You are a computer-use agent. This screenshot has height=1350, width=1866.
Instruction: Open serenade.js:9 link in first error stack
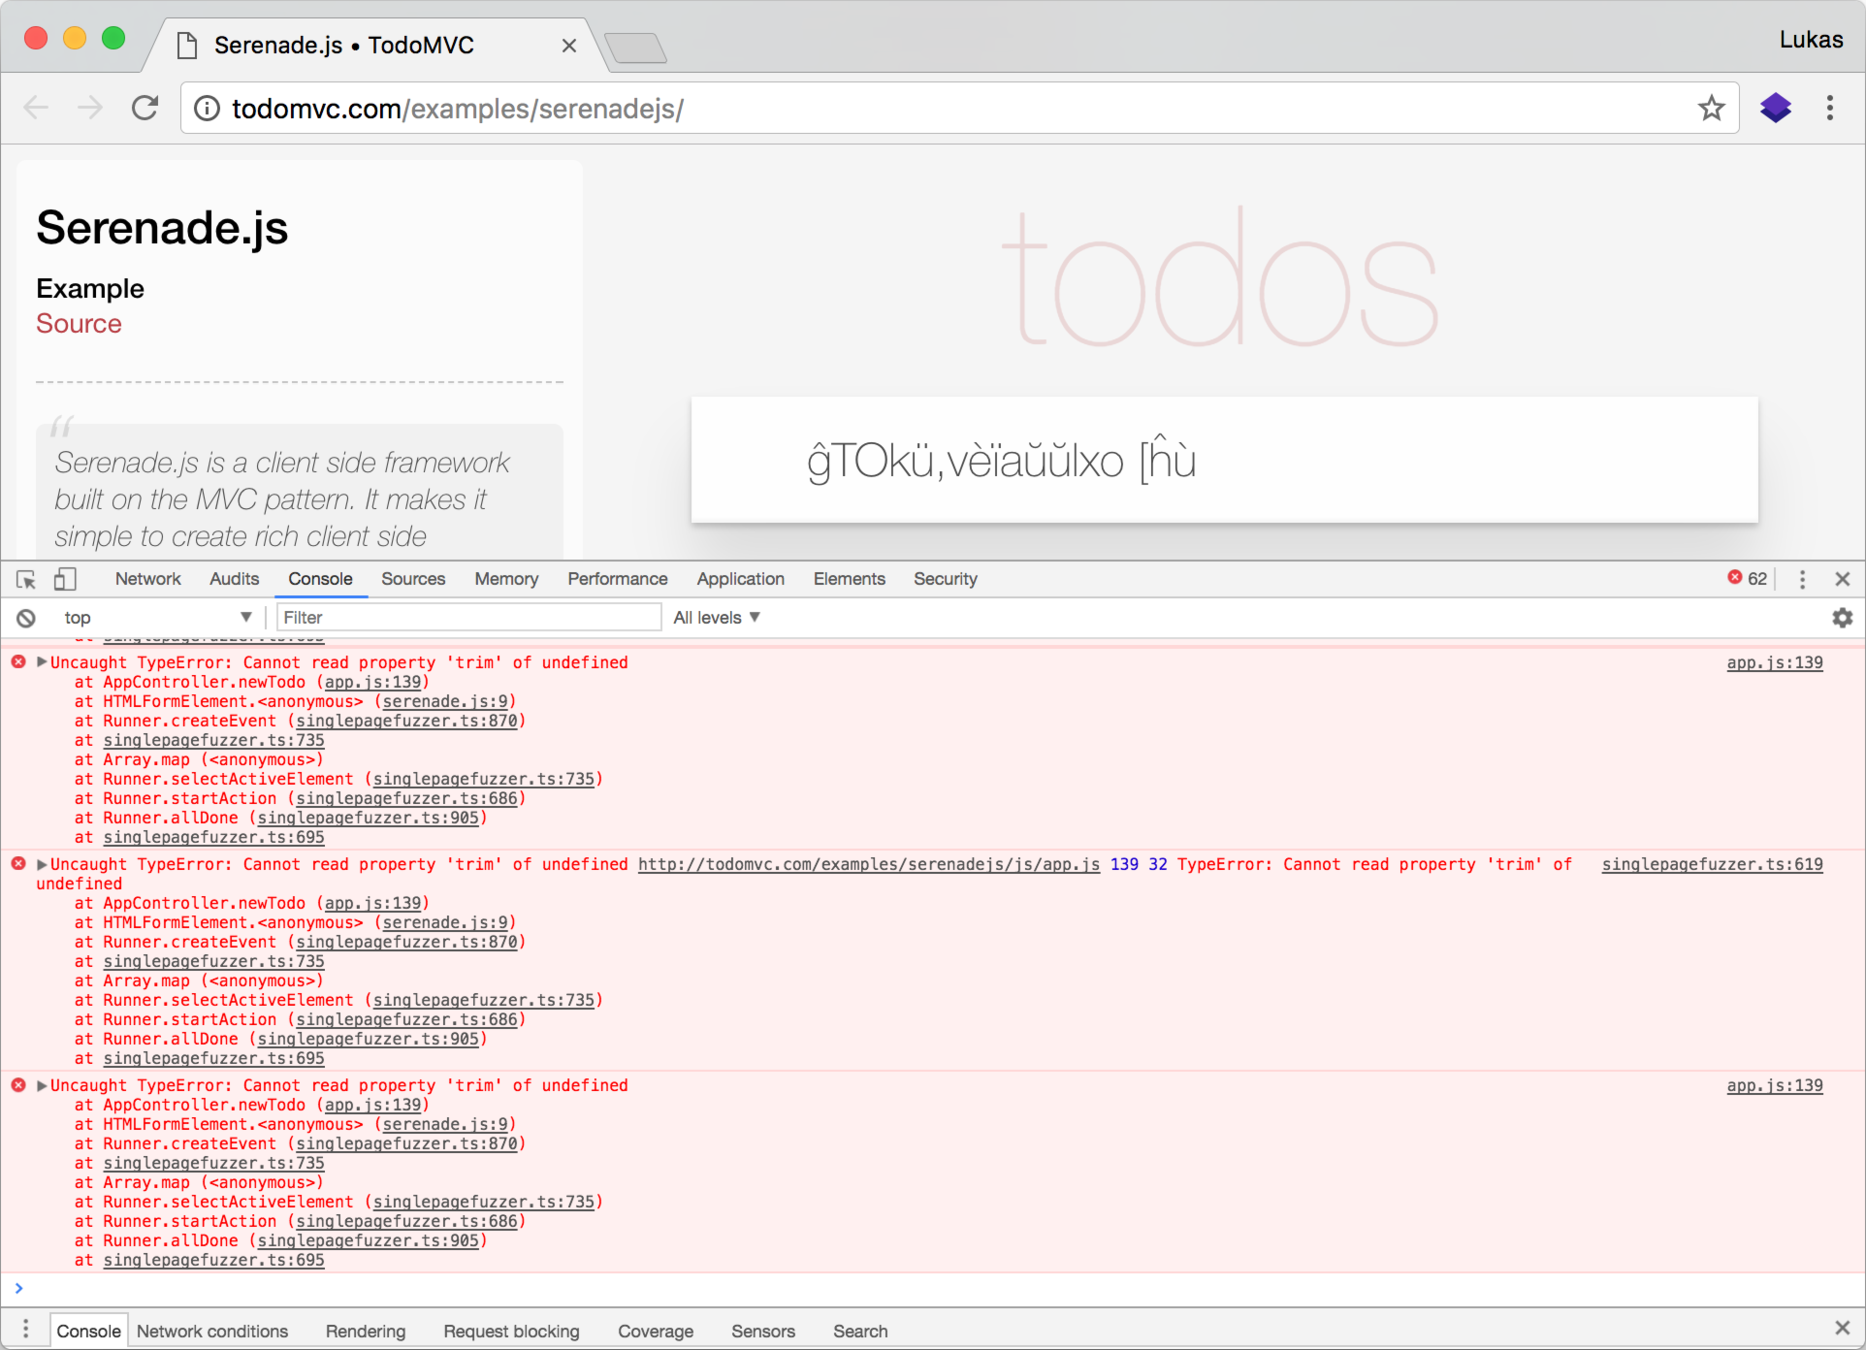click(x=445, y=702)
